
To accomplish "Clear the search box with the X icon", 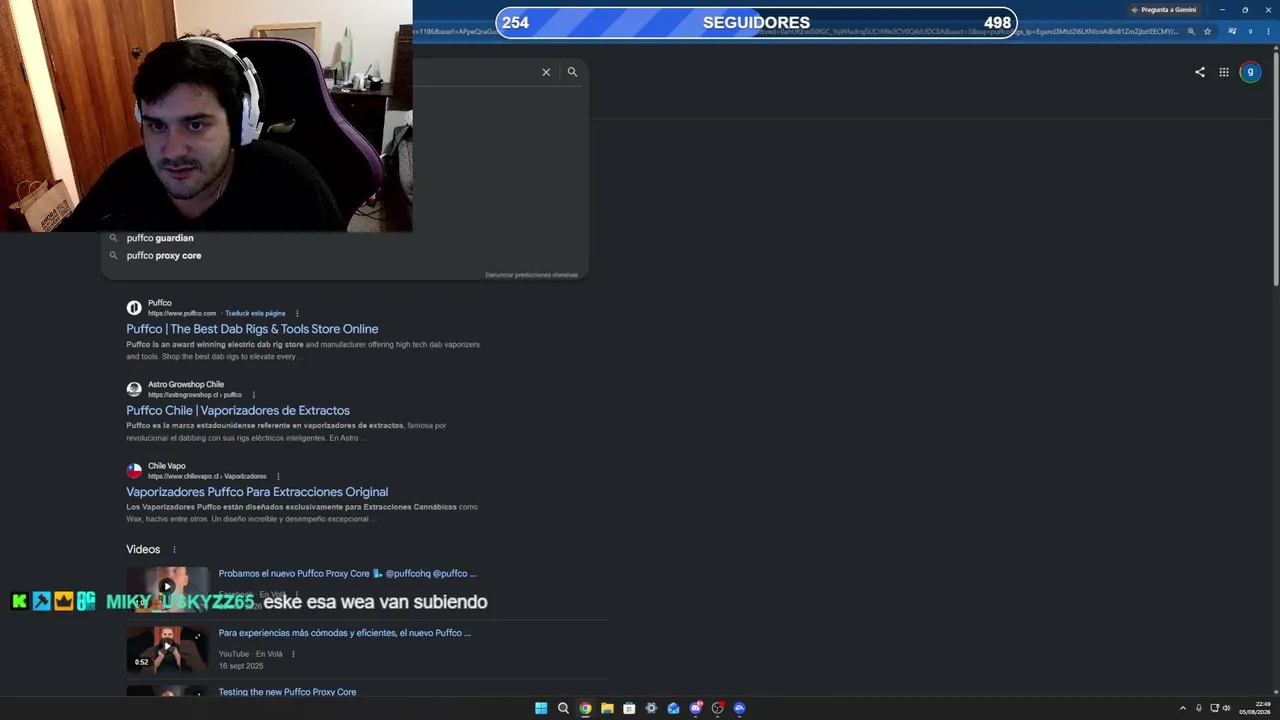I will pyautogui.click(x=546, y=72).
